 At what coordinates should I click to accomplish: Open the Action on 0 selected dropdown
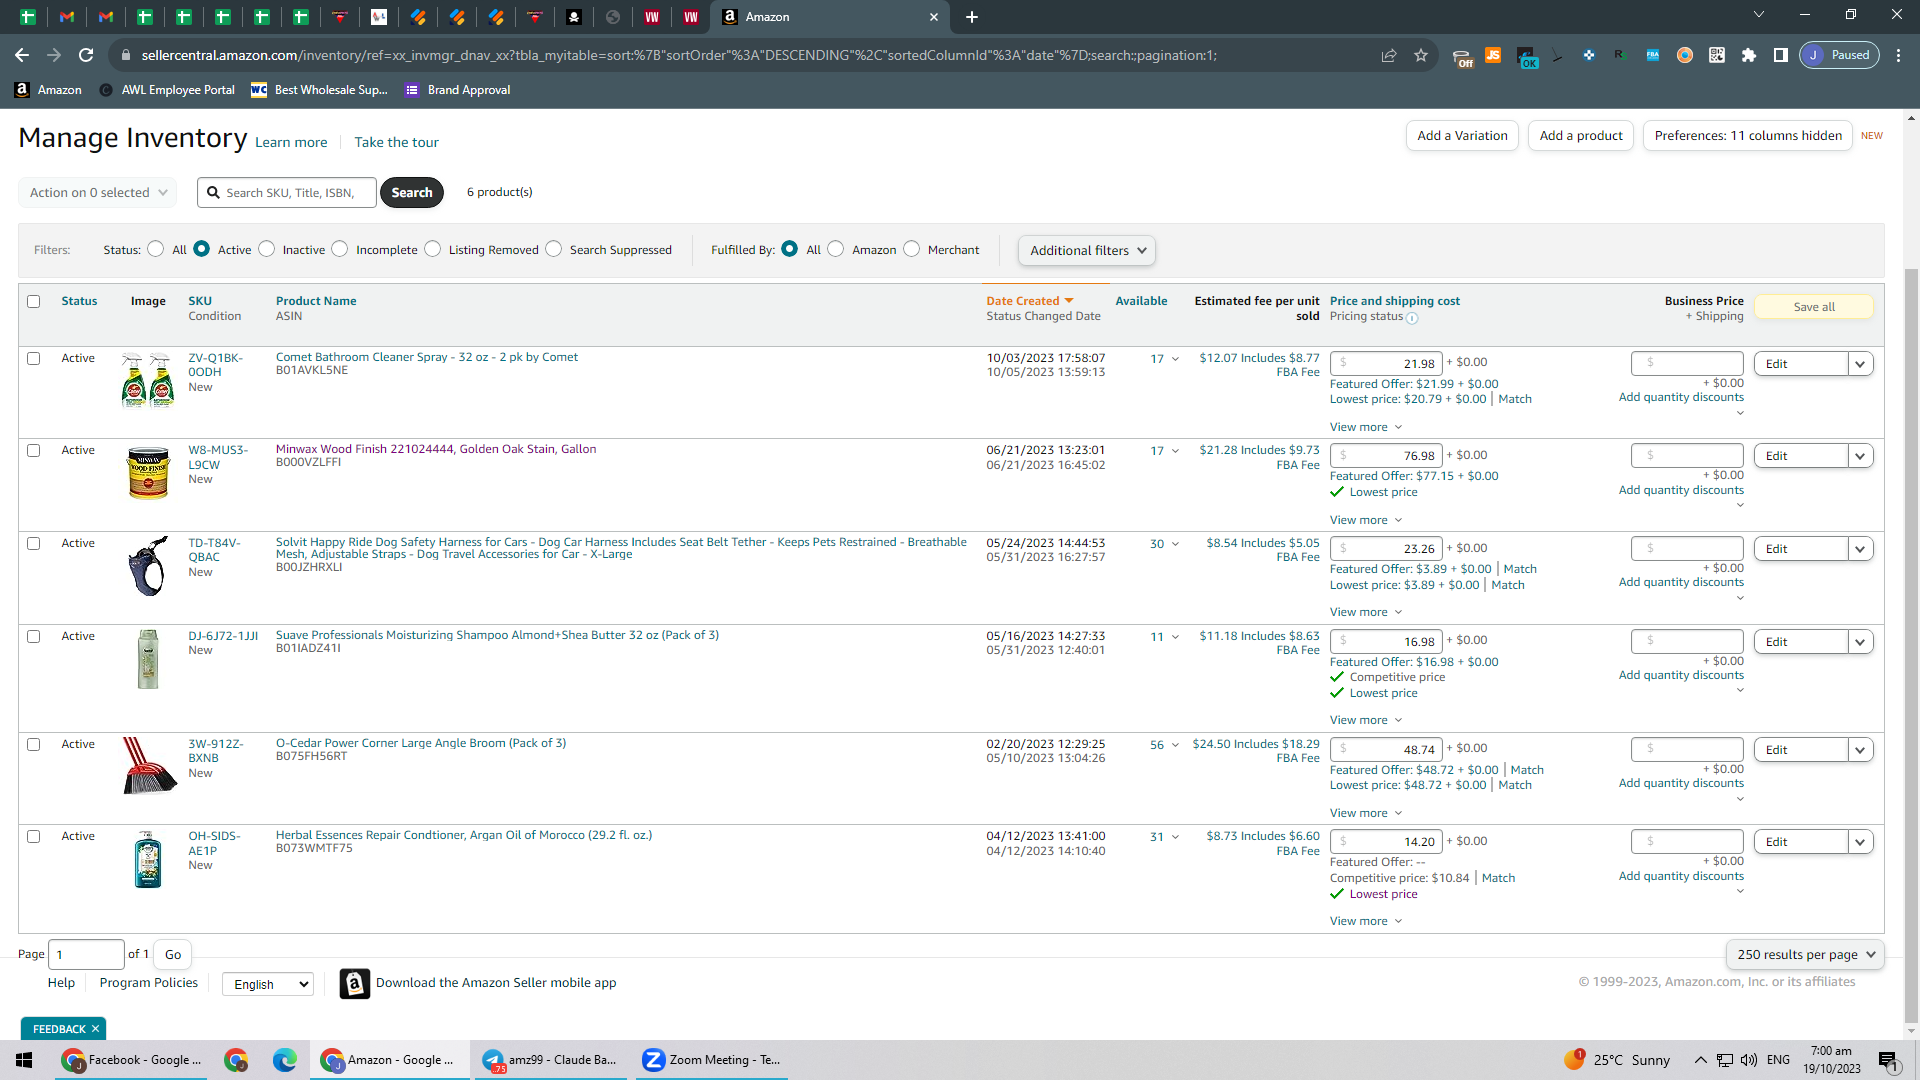click(x=98, y=193)
